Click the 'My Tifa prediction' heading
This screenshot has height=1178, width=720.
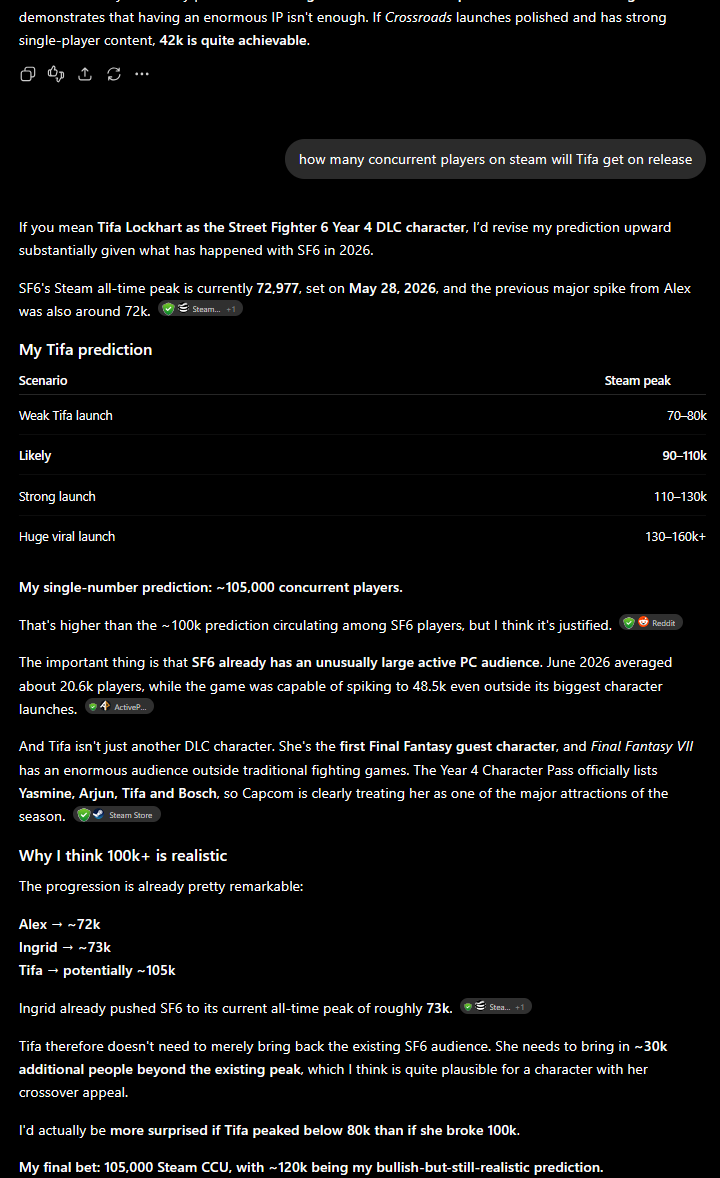tap(86, 350)
